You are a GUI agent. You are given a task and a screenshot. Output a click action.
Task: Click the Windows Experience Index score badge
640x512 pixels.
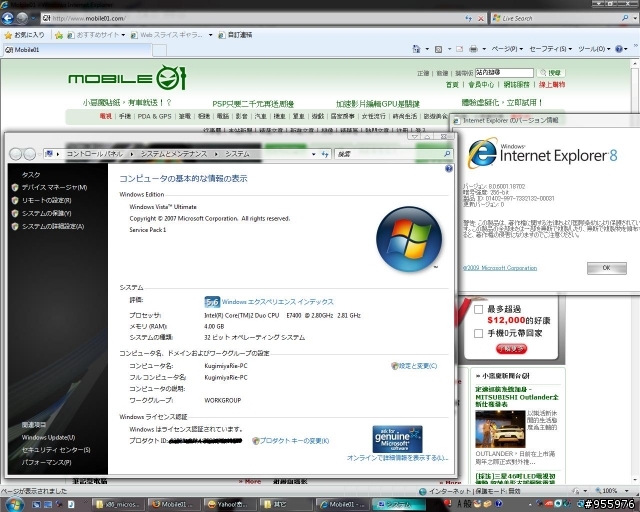[211, 301]
